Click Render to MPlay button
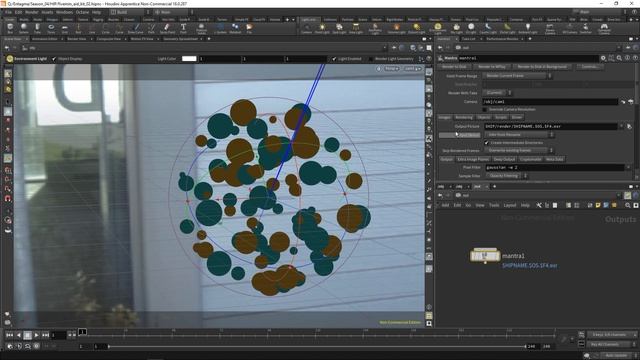This screenshot has width=640, height=360. tap(492, 67)
